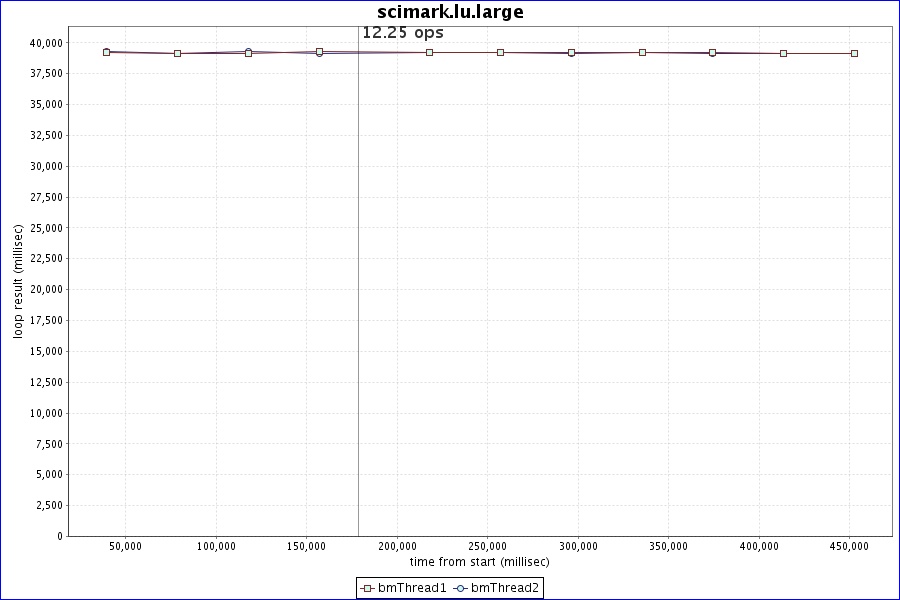The height and width of the screenshot is (600, 900).
Task: Click data point just right of vertical marker
Action: (x=429, y=52)
